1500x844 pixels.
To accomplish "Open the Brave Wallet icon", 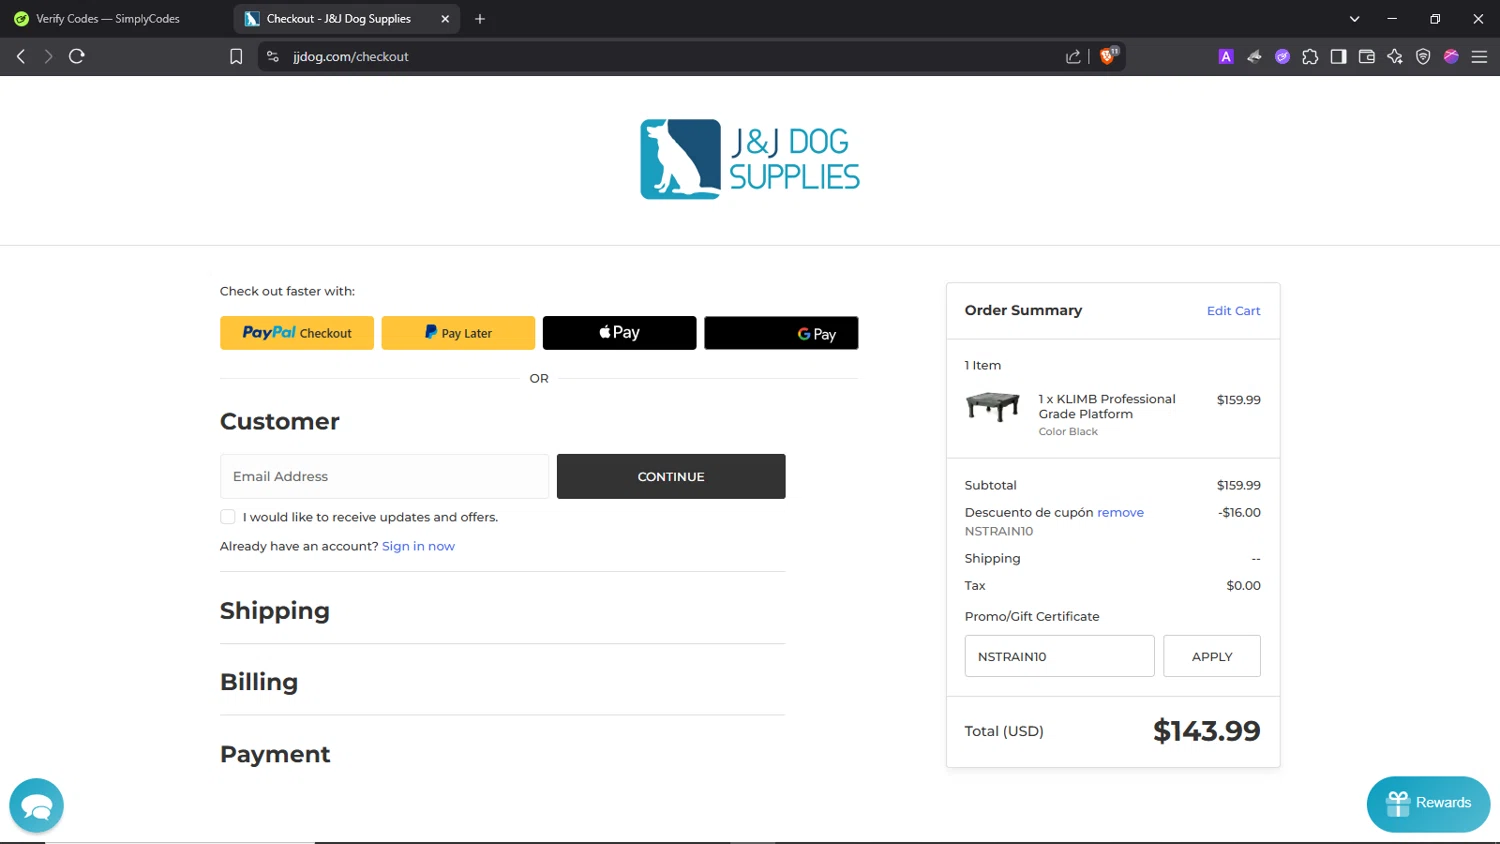I will [x=1367, y=57].
